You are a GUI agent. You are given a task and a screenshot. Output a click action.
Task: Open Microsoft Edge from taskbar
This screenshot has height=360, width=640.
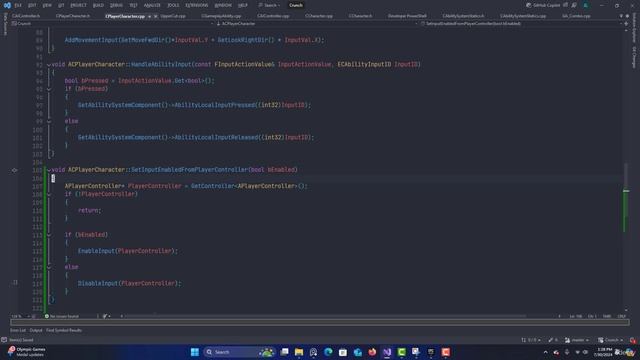(328, 352)
